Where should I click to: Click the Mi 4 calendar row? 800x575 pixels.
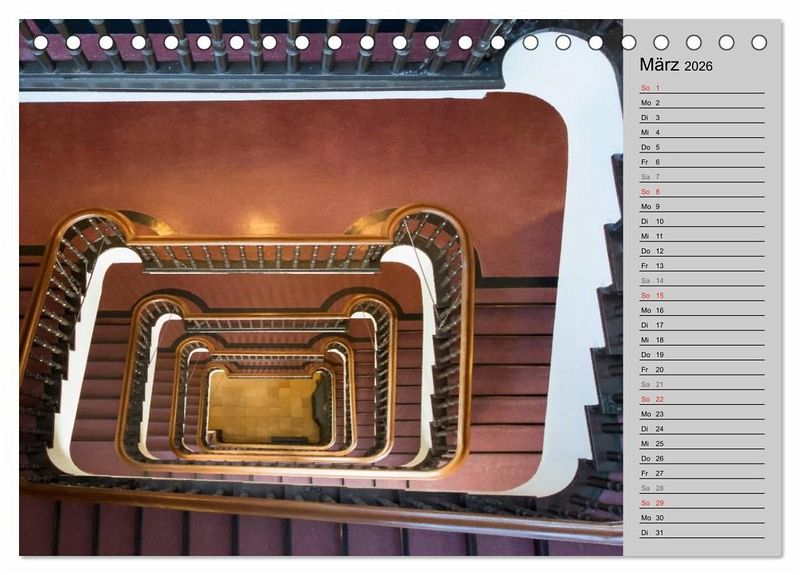pos(700,132)
